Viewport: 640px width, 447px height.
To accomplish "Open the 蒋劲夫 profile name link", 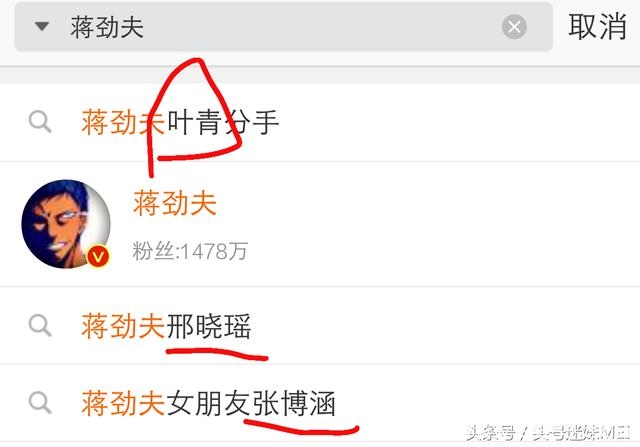I will pyautogui.click(x=175, y=202).
